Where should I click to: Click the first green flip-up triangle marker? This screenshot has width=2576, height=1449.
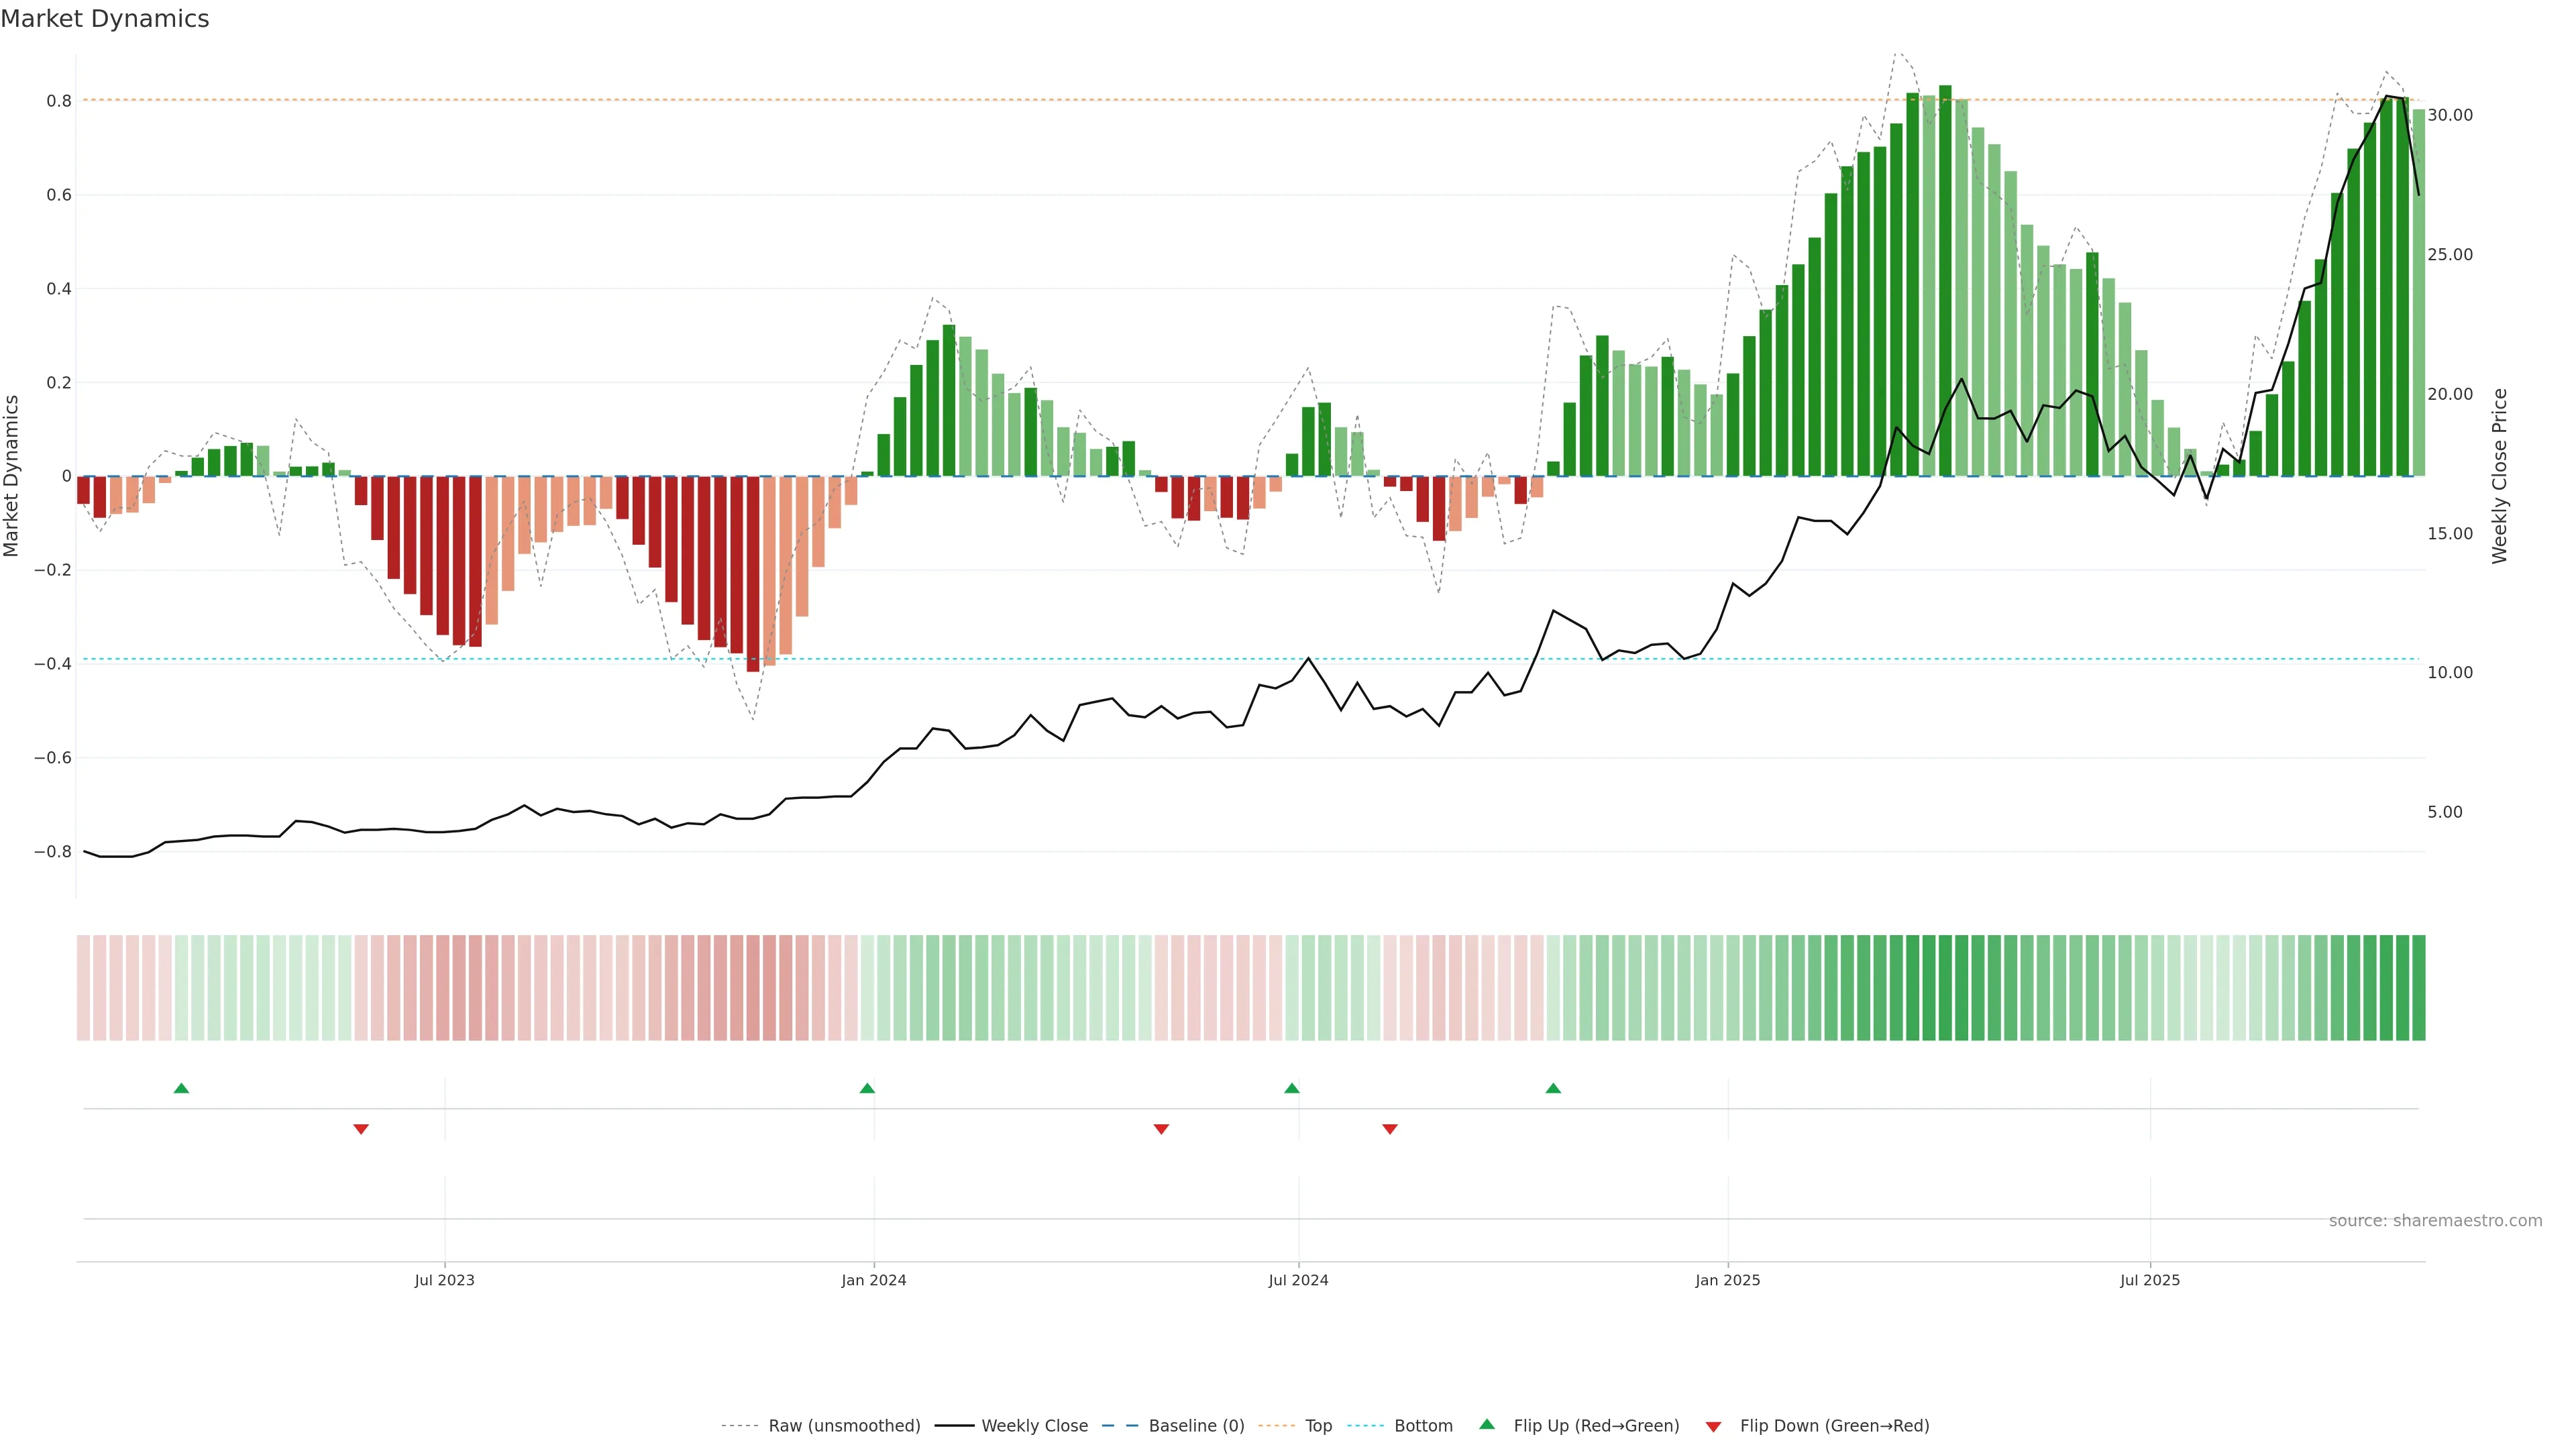(181, 1088)
